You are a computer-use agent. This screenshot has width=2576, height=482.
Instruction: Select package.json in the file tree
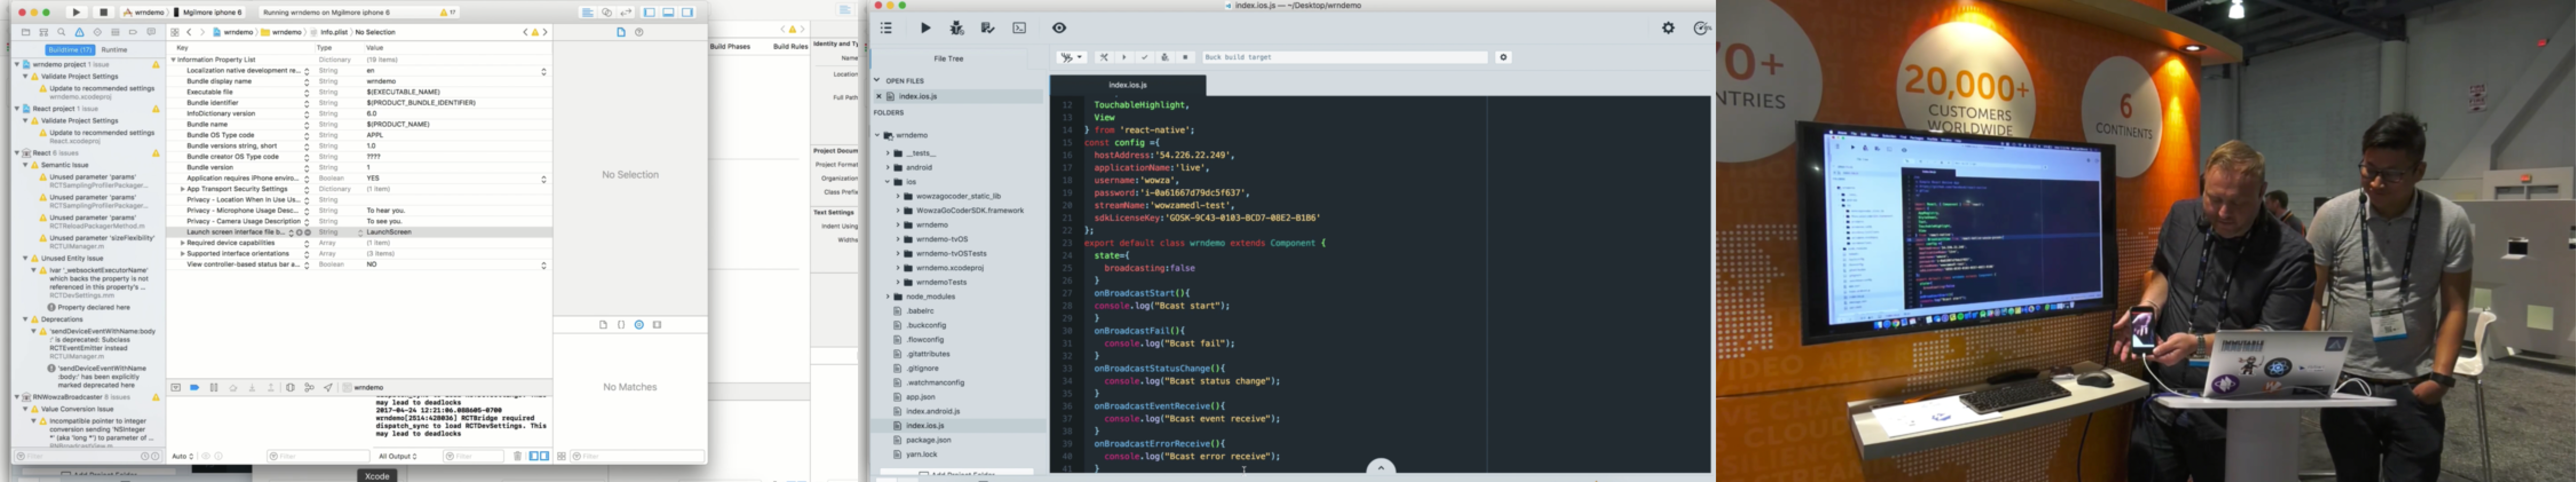click(x=928, y=440)
